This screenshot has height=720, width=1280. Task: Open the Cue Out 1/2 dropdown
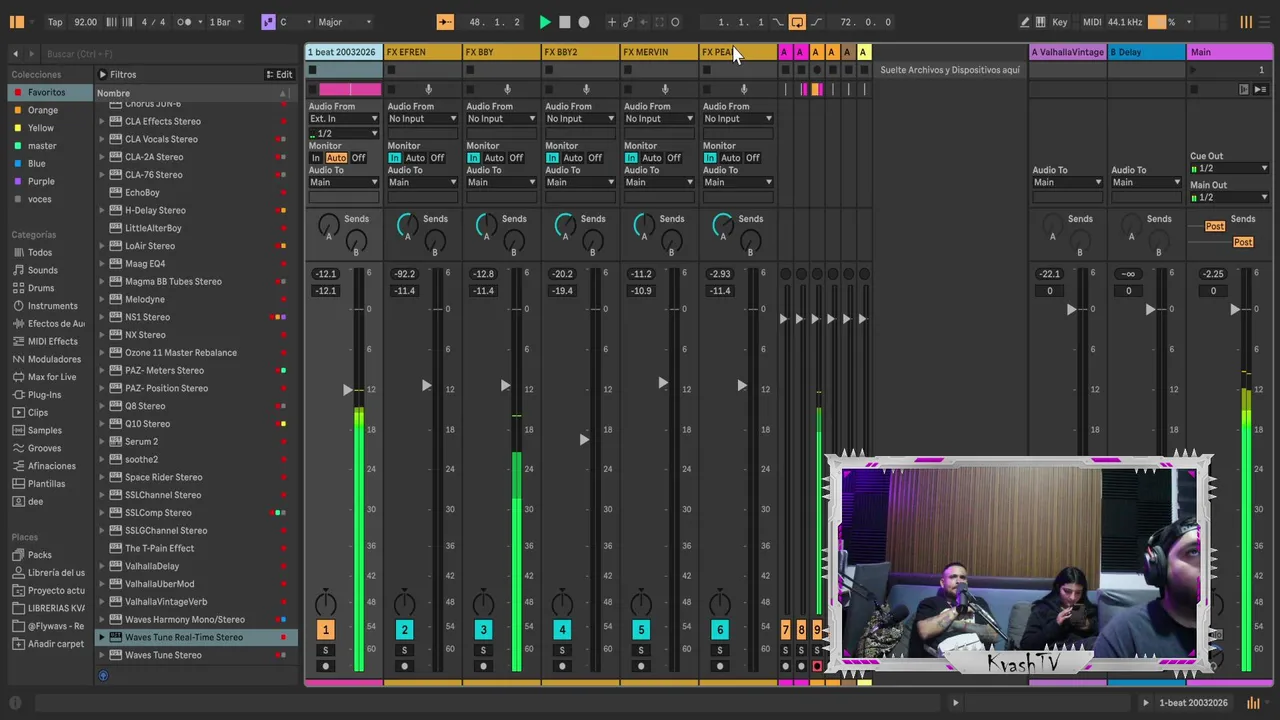(1229, 169)
